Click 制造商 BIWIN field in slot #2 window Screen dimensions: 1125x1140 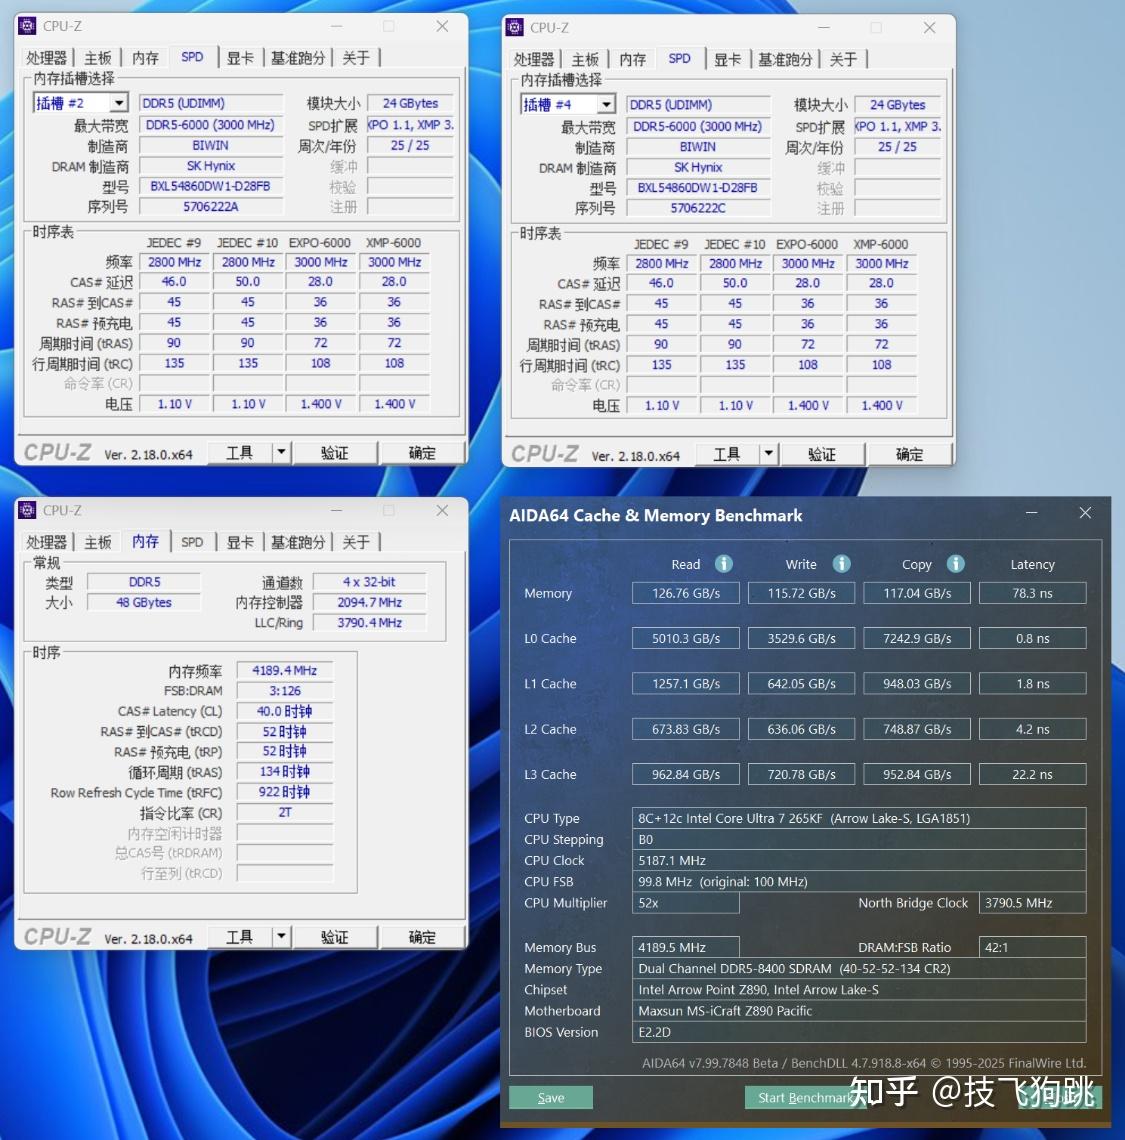tap(211, 145)
